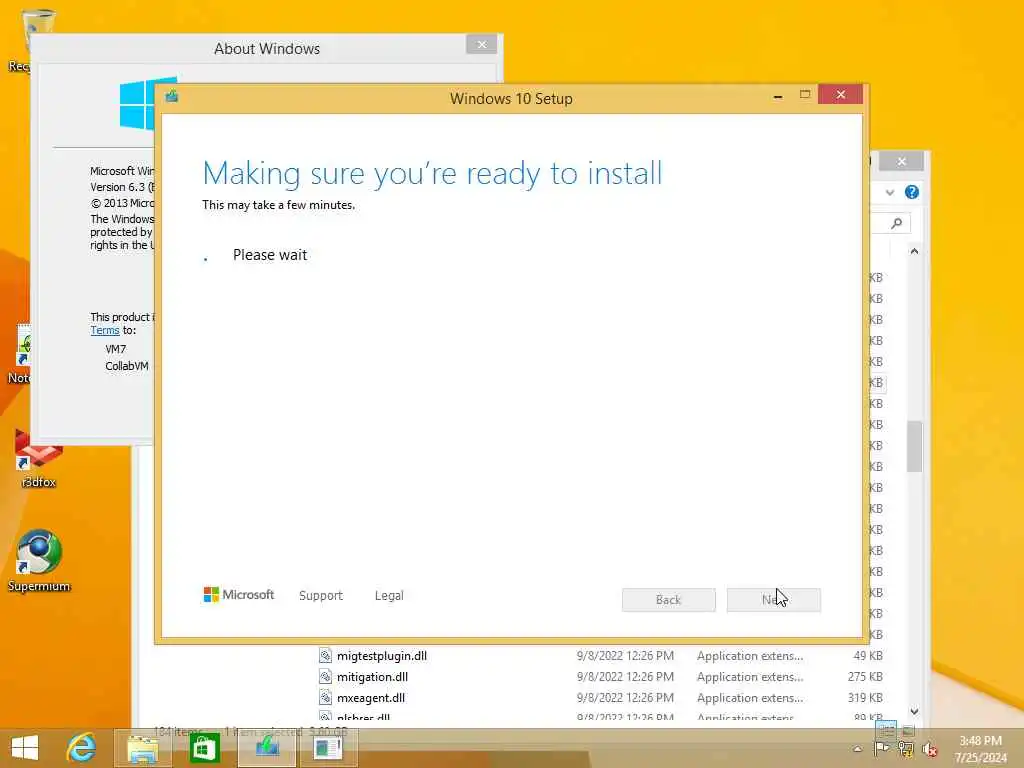Click the Windows Start button
The width and height of the screenshot is (1024, 768).
(x=25, y=748)
